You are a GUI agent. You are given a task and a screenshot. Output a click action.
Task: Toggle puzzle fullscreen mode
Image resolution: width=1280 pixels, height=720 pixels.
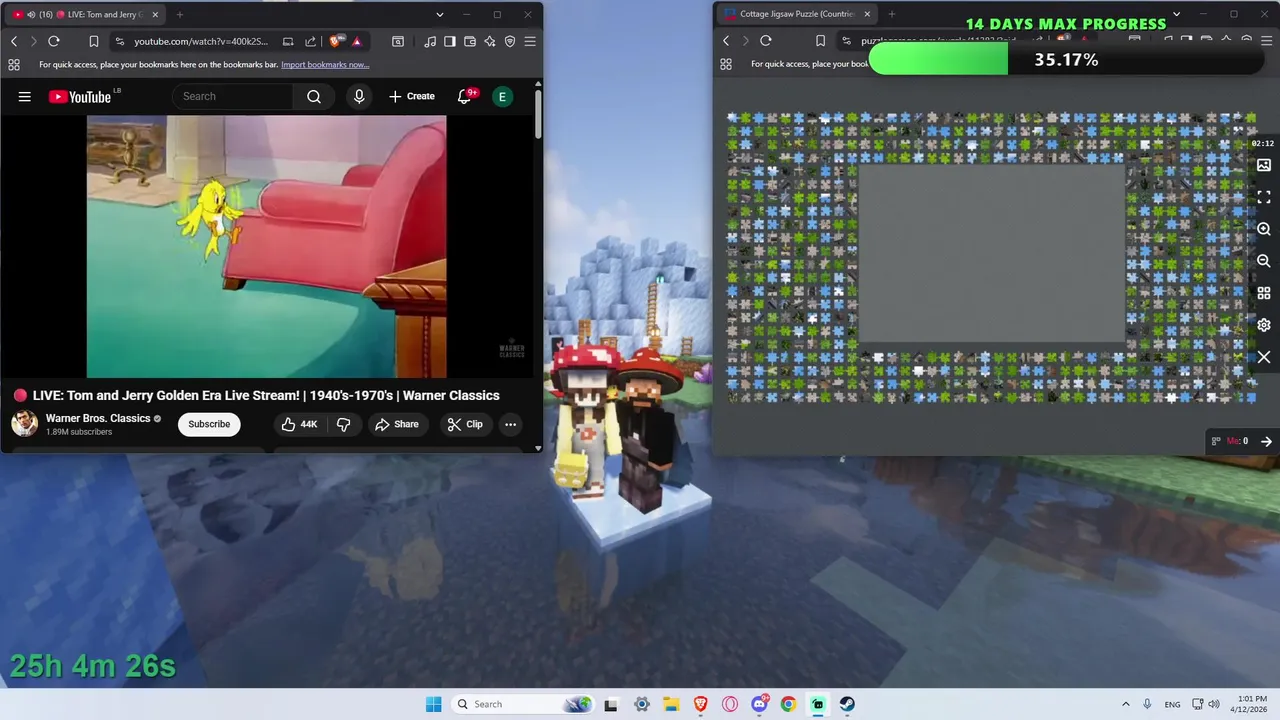(x=1264, y=197)
